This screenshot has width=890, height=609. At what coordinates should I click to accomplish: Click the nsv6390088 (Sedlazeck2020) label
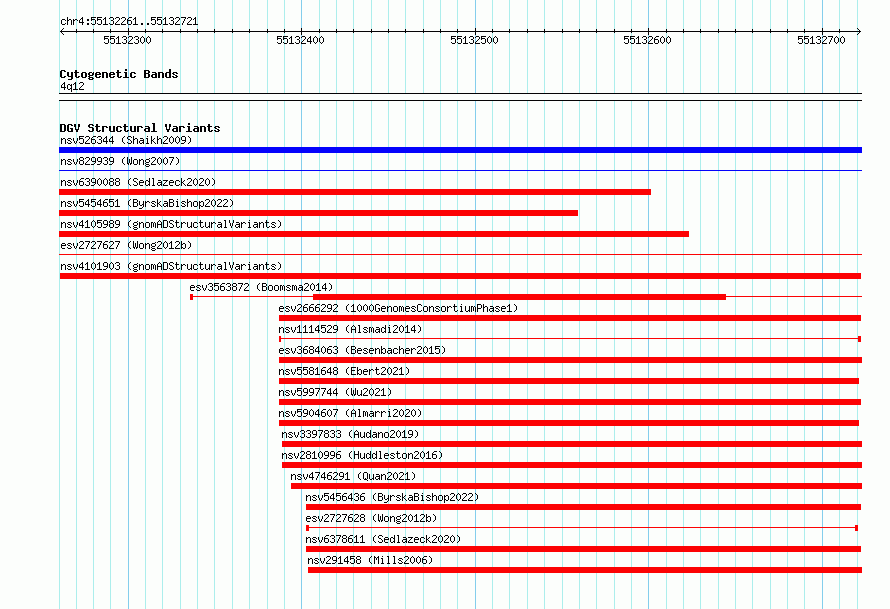(x=138, y=182)
